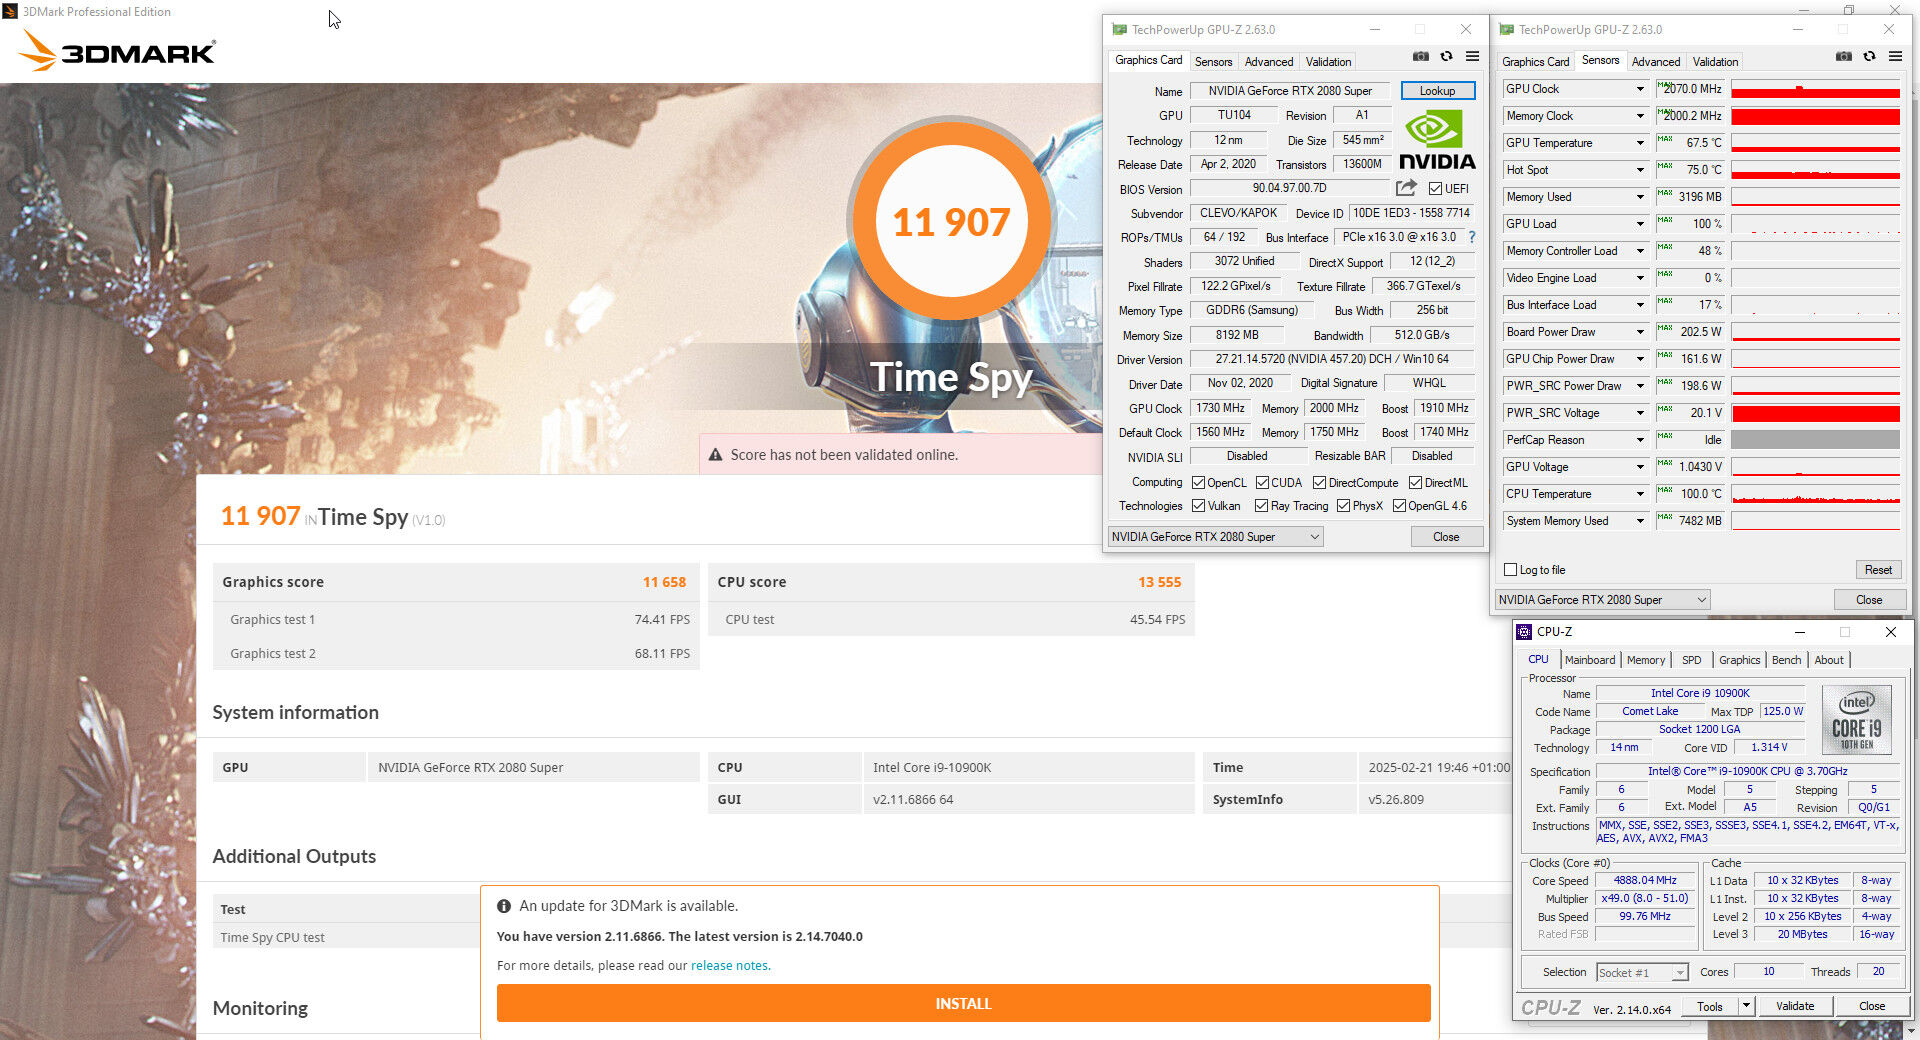The image size is (1920, 1040).
Task: Toggle the Ray Tracing checkbox
Action: pos(1262,506)
